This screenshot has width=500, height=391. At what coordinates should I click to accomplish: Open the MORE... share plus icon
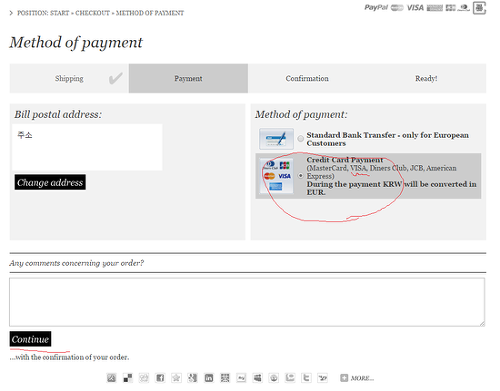344,378
